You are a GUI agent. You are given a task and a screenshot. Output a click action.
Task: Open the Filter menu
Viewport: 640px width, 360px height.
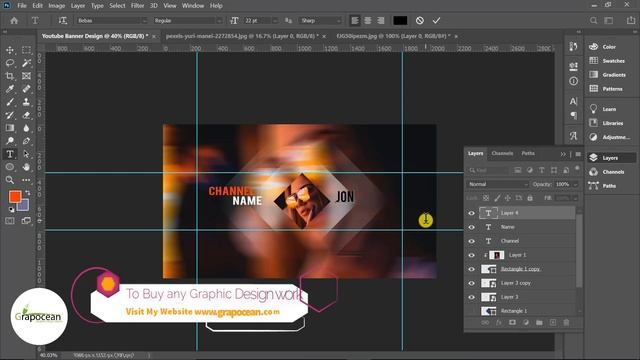tap(138, 6)
